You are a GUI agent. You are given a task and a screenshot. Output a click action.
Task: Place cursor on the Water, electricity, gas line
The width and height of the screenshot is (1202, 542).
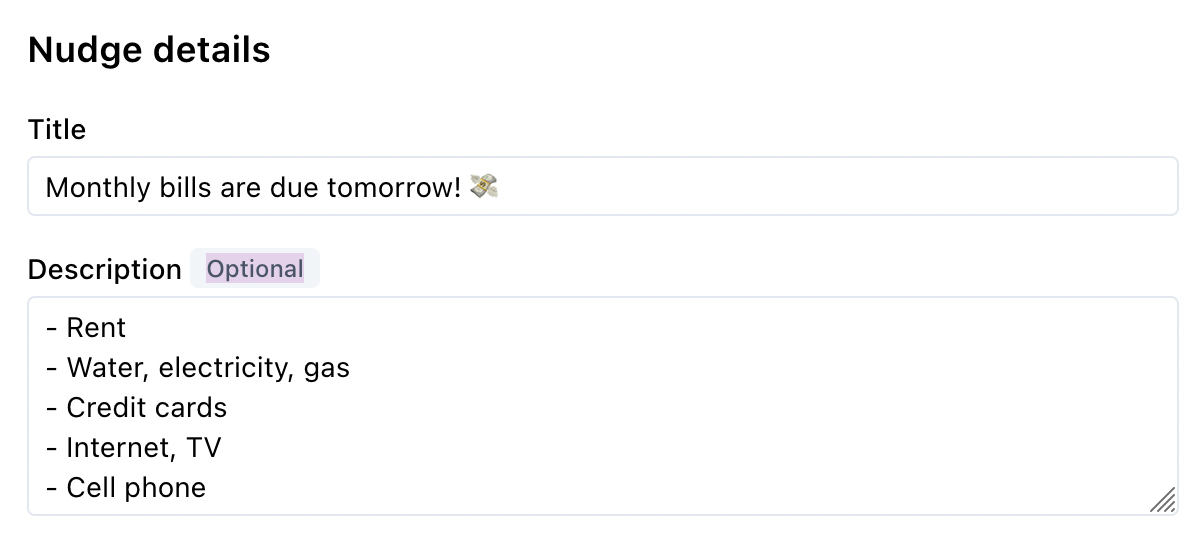(208, 368)
